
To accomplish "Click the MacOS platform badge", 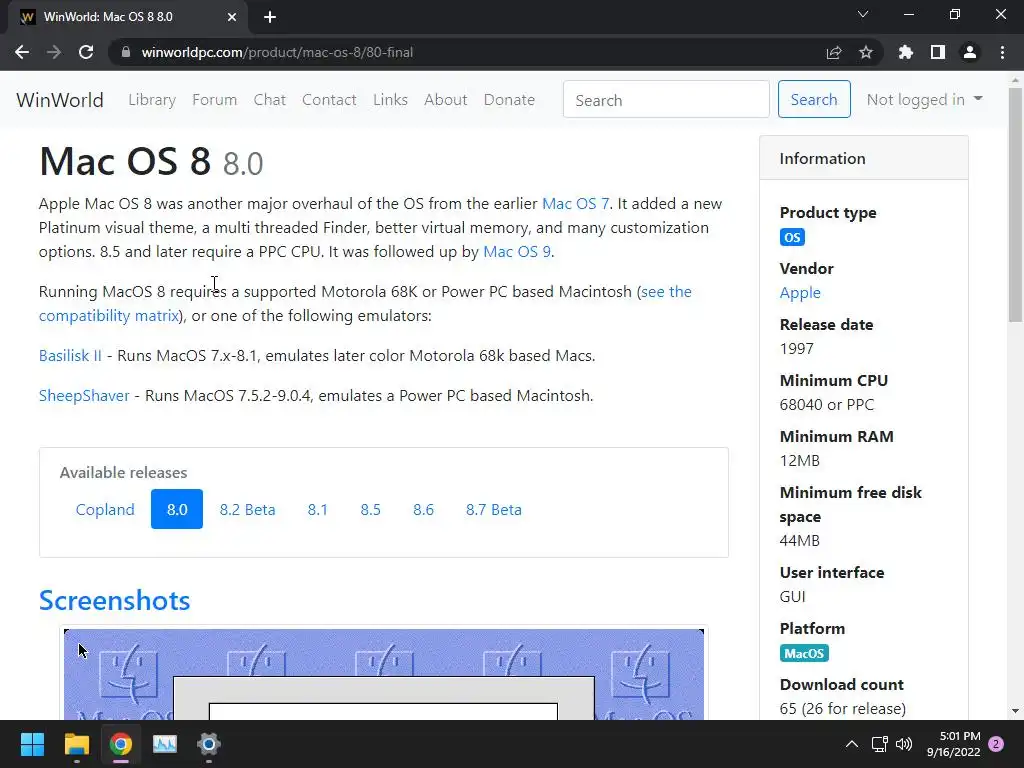I will click(x=804, y=654).
